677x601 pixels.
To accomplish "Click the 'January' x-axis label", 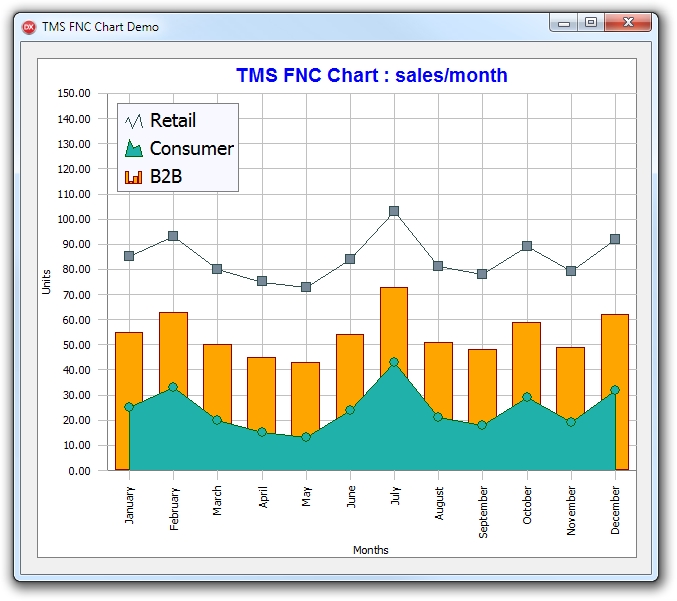I will (129, 505).
